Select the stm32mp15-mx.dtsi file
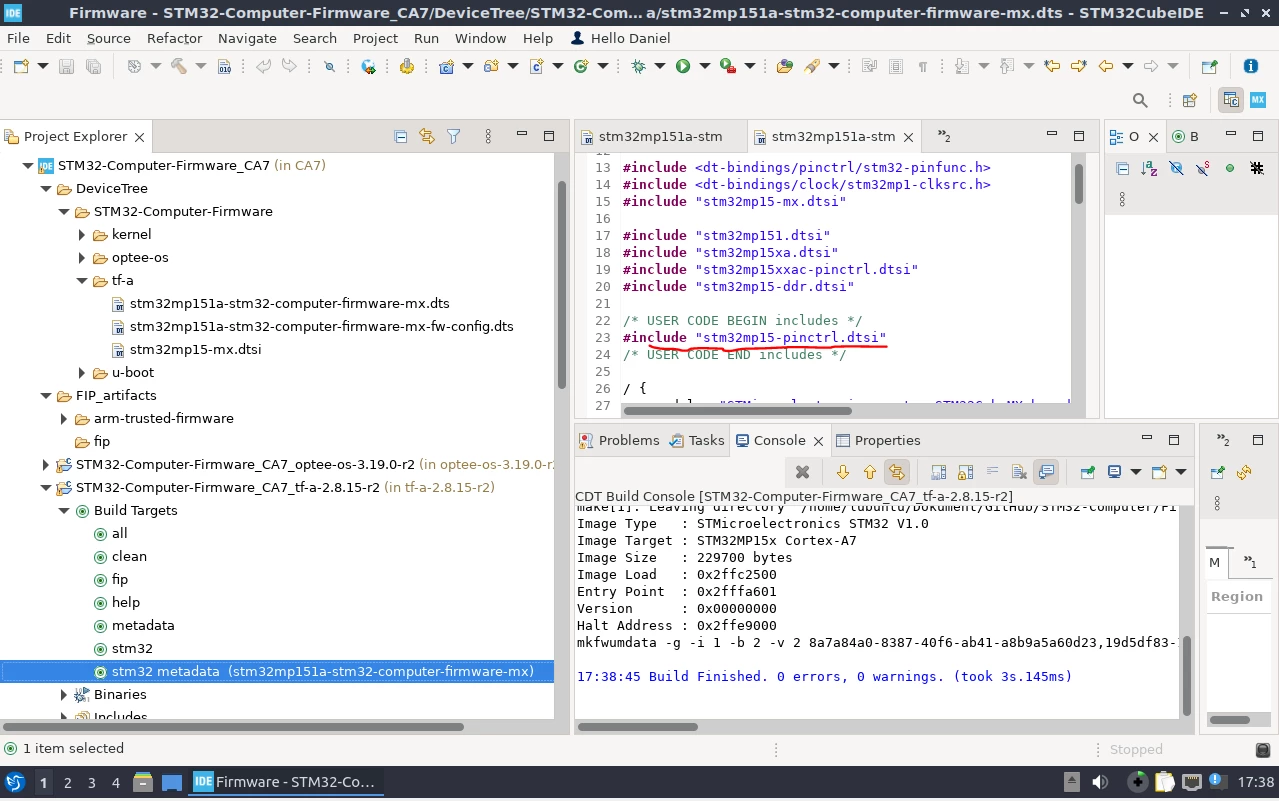 click(x=195, y=350)
